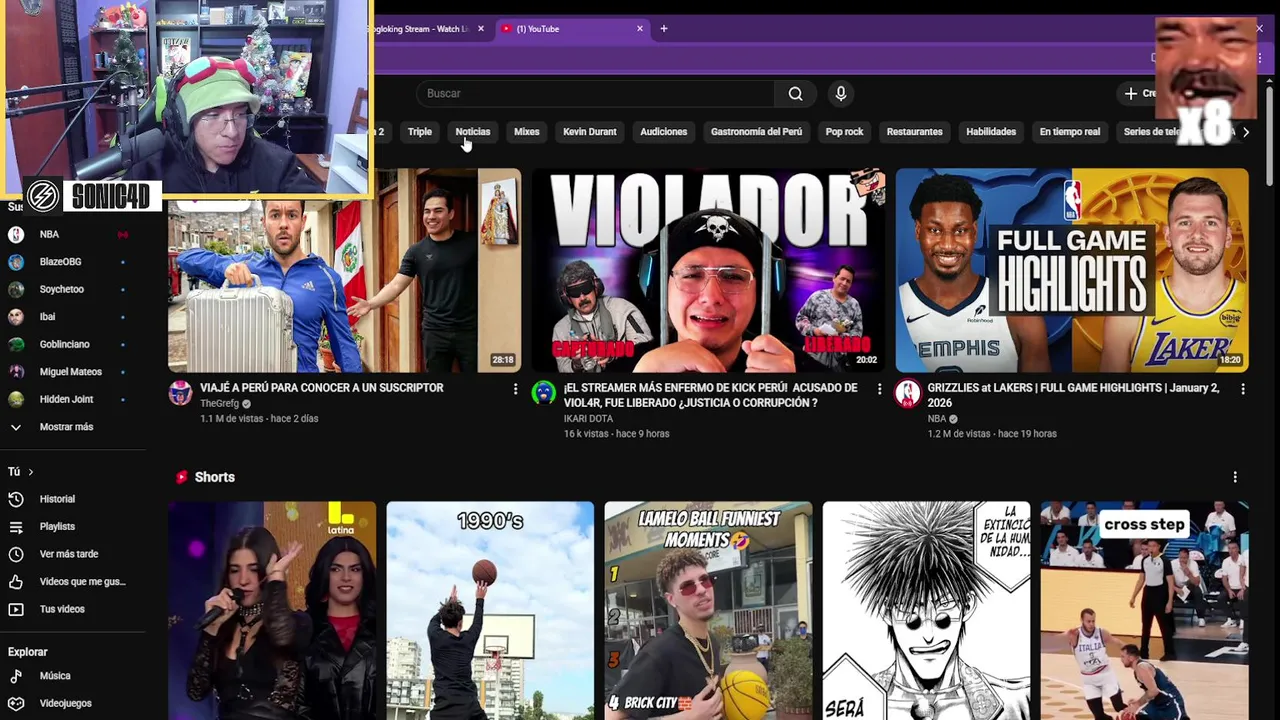Play the Full Game Highlights thumbnail
1280x720 pixels.
[1072, 270]
